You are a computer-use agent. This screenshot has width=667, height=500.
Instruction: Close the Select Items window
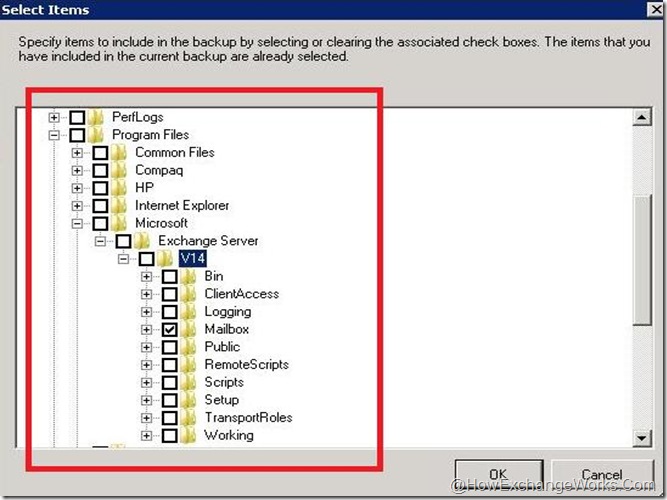point(656,9)
